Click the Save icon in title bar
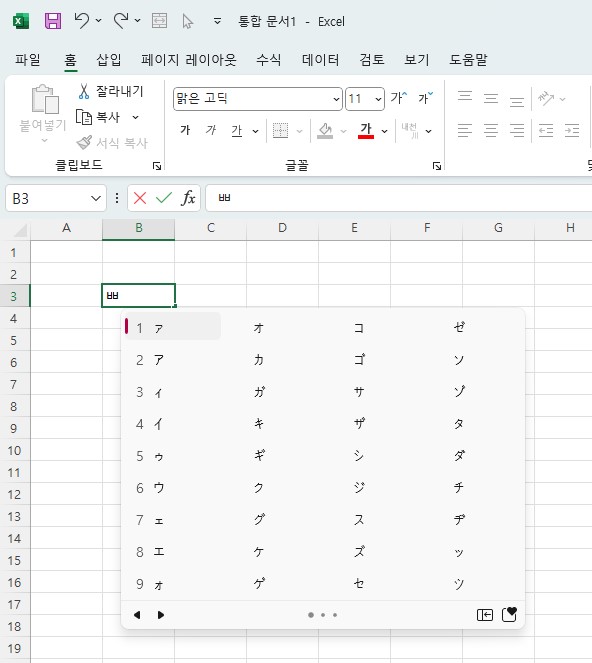 (53, 21)
